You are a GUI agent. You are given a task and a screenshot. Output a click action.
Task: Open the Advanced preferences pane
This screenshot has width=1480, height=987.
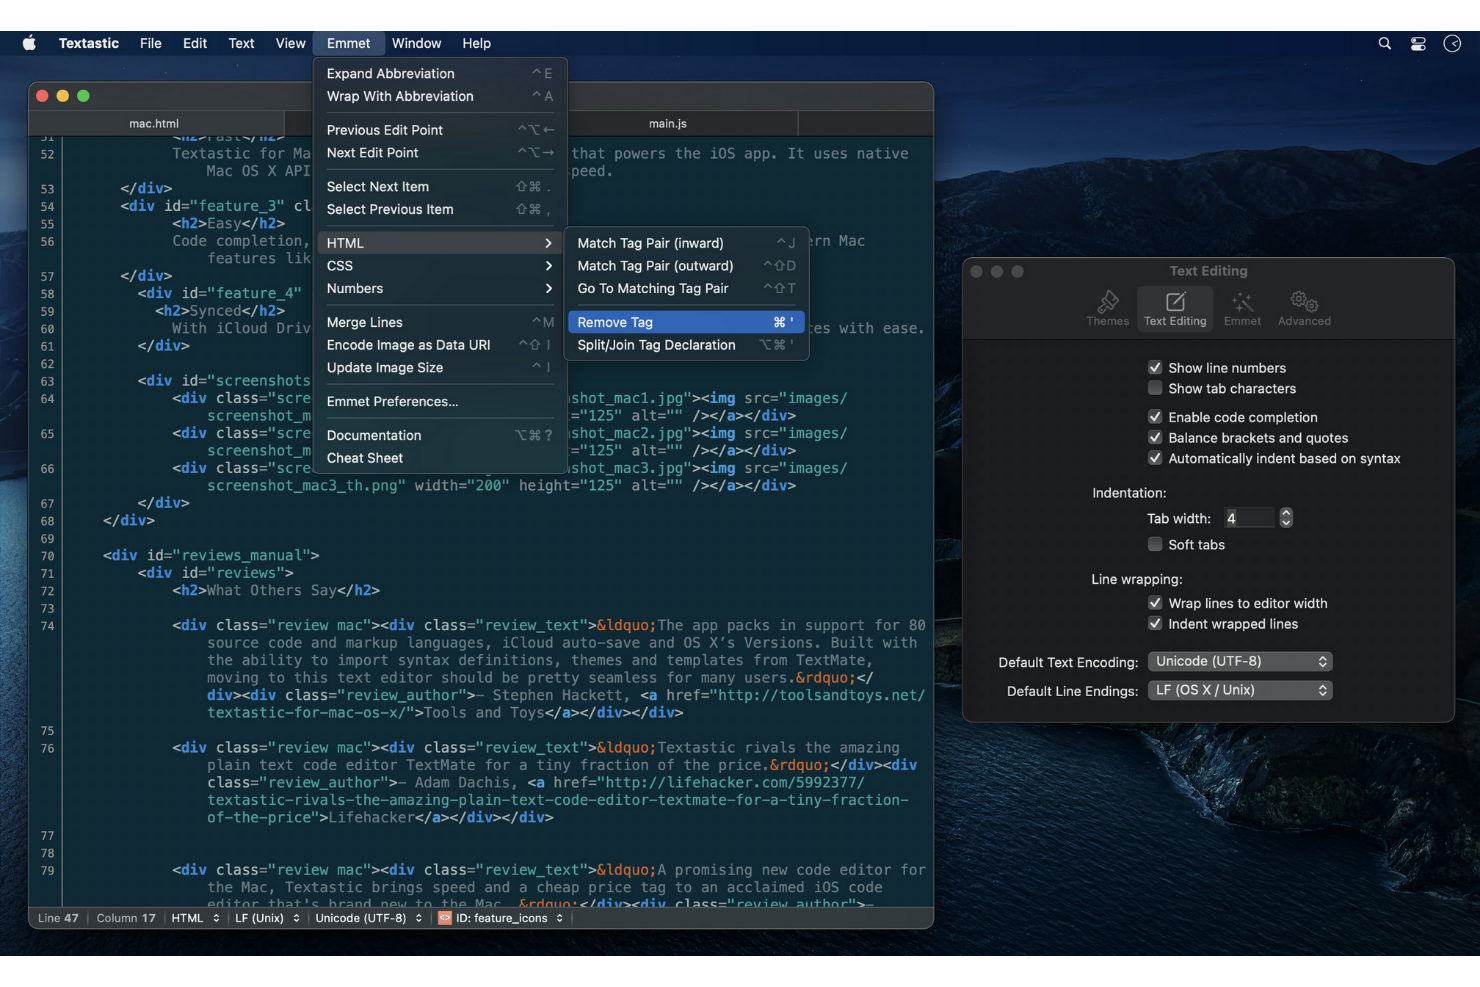point(1303,307)
